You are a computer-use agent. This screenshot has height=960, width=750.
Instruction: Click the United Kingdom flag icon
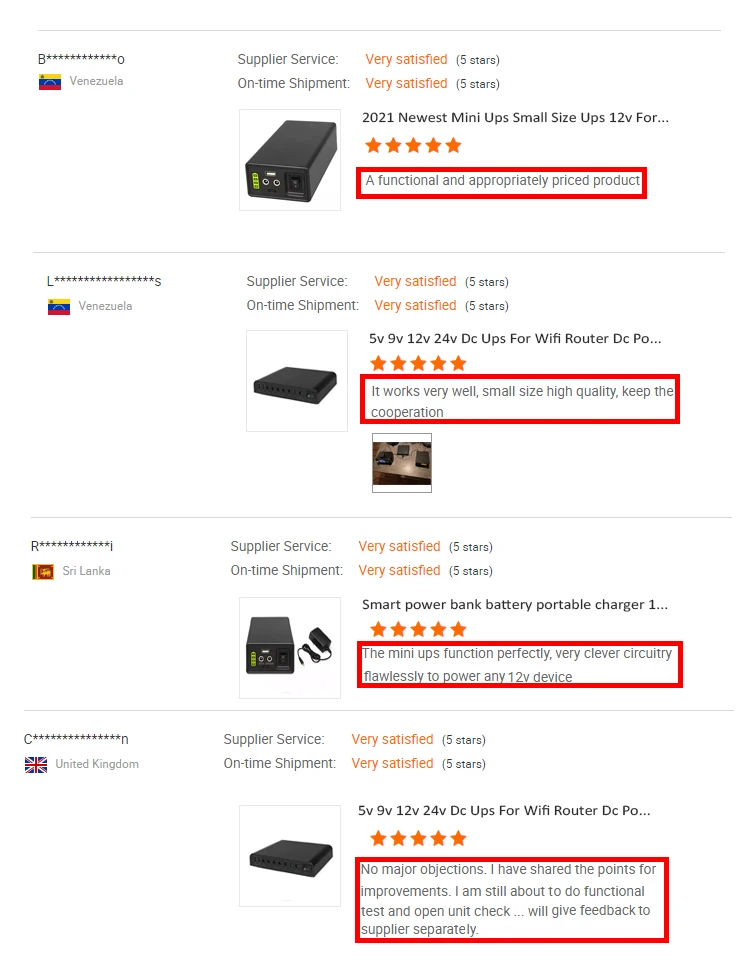point(36,765)
